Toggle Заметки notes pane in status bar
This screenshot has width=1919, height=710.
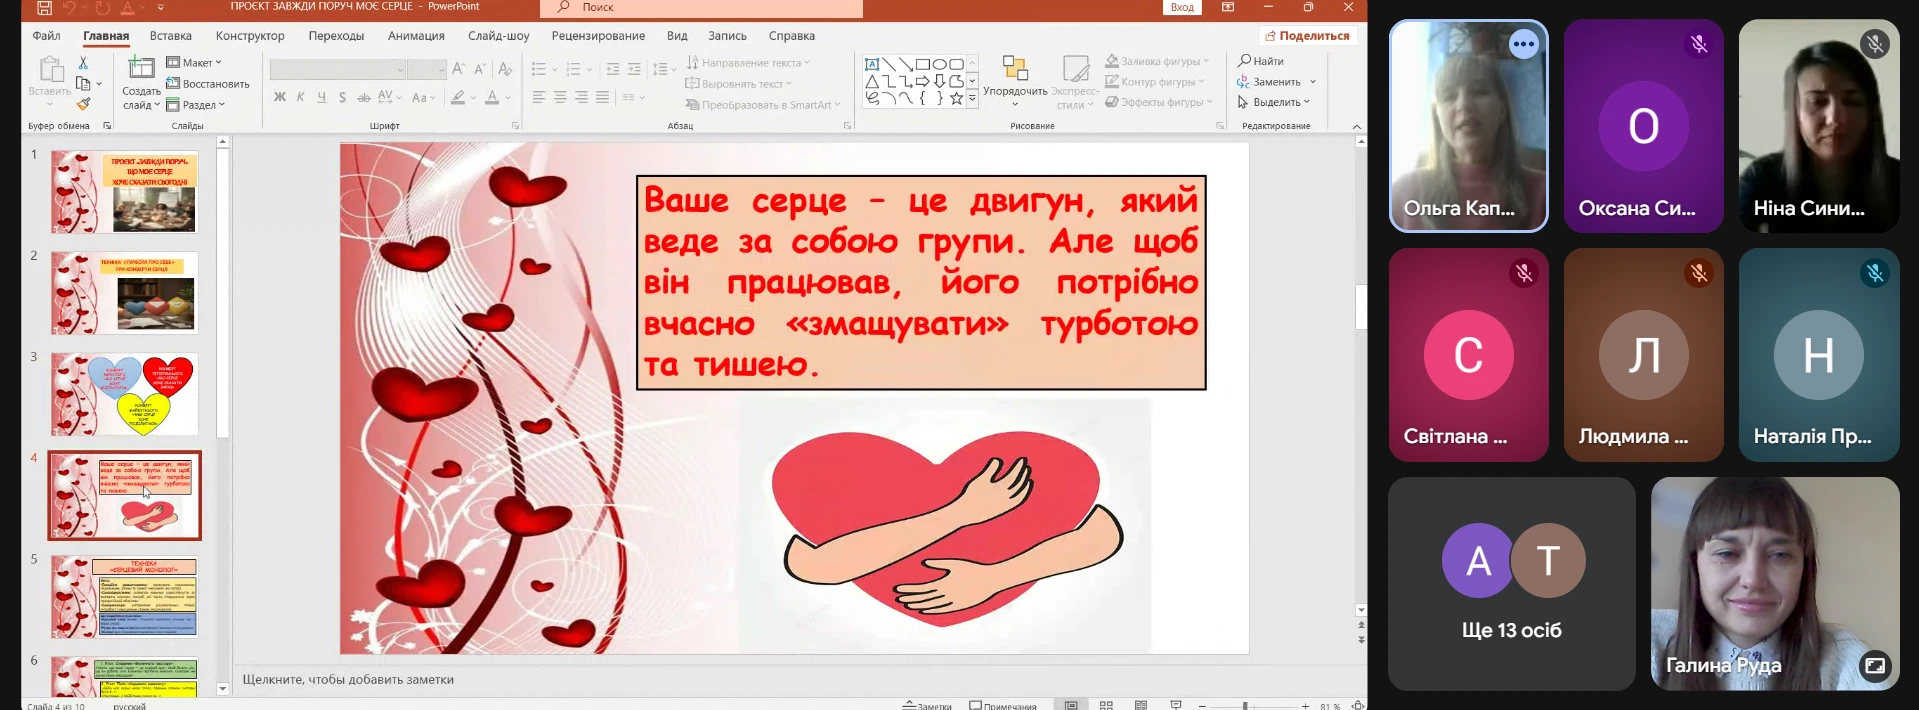926,705
